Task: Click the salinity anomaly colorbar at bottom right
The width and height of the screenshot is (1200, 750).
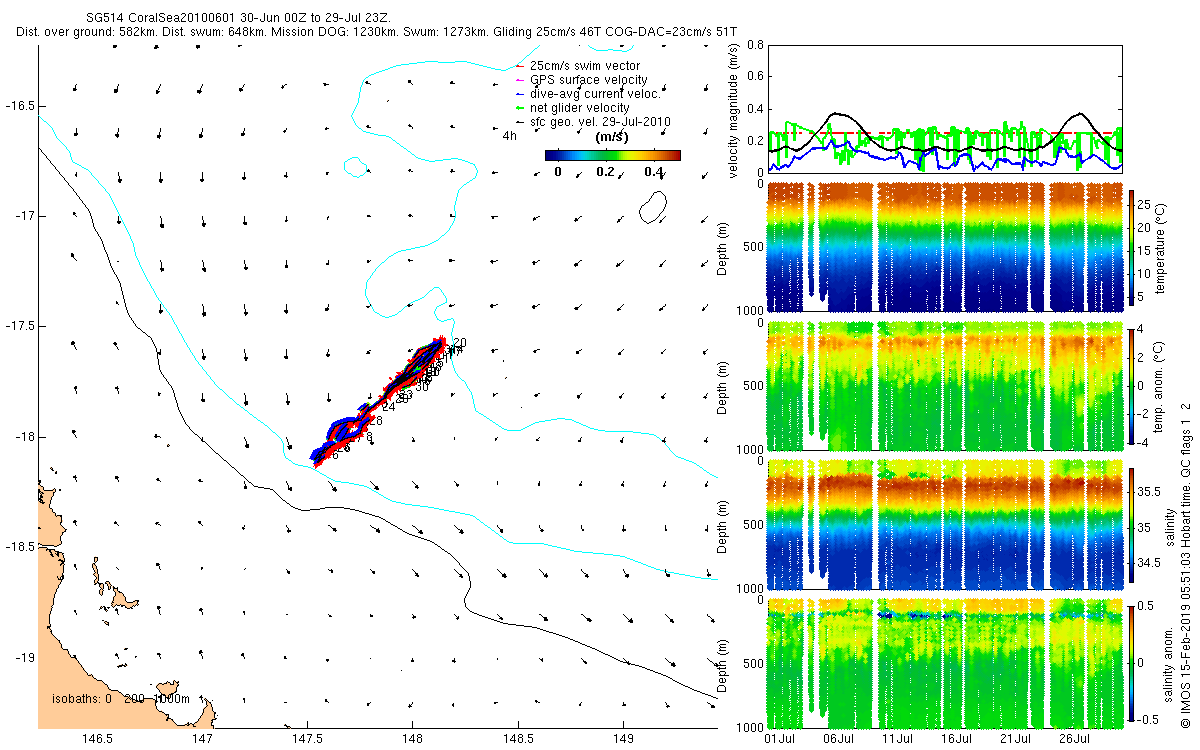Action: [x=1131, y=663]
